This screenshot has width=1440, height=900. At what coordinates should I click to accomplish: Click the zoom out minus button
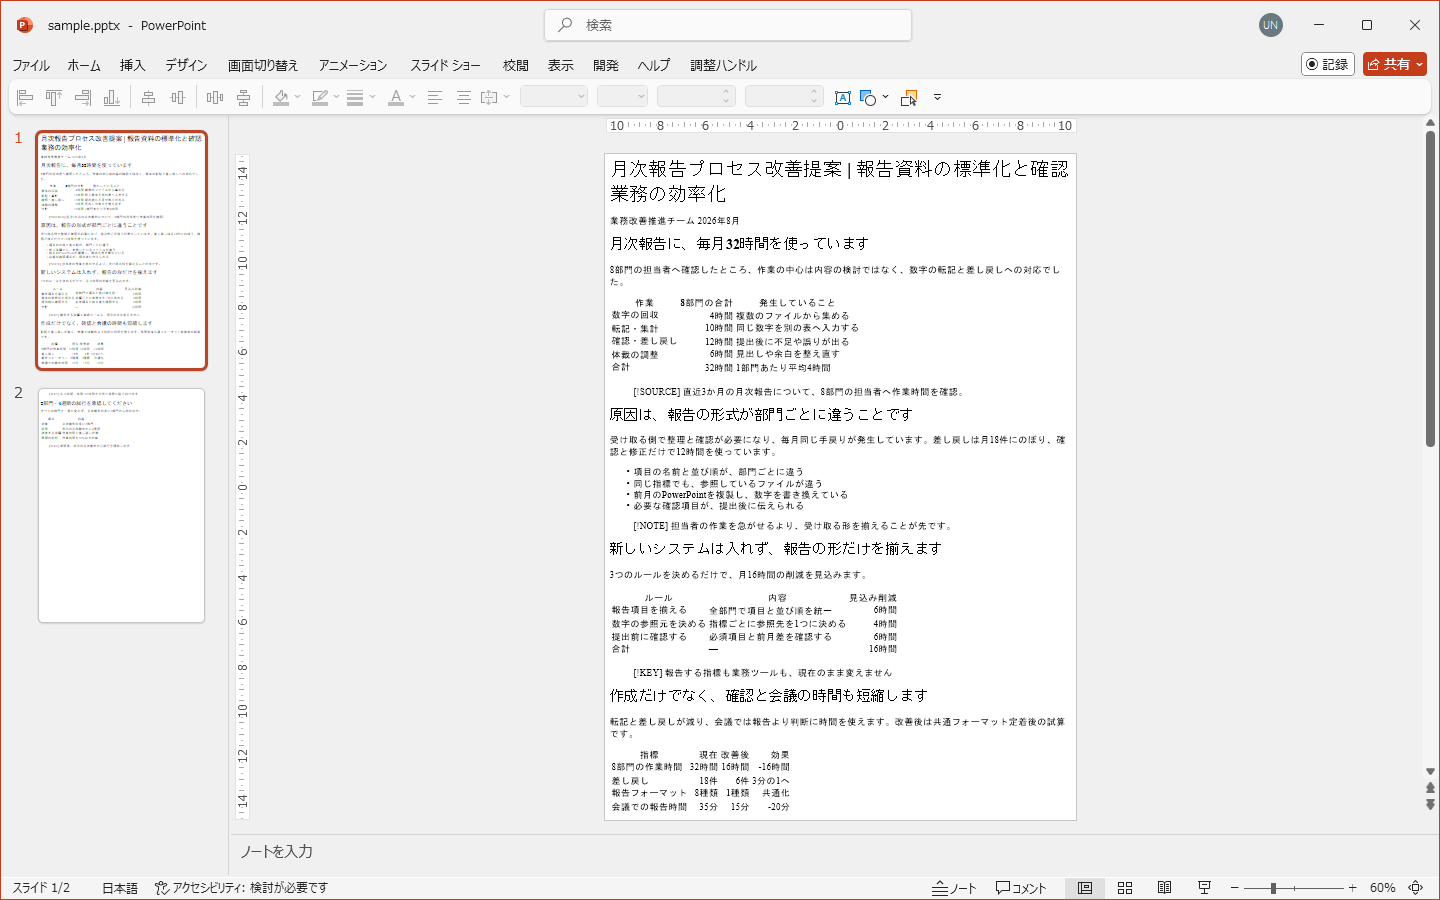pos(1235,888)
